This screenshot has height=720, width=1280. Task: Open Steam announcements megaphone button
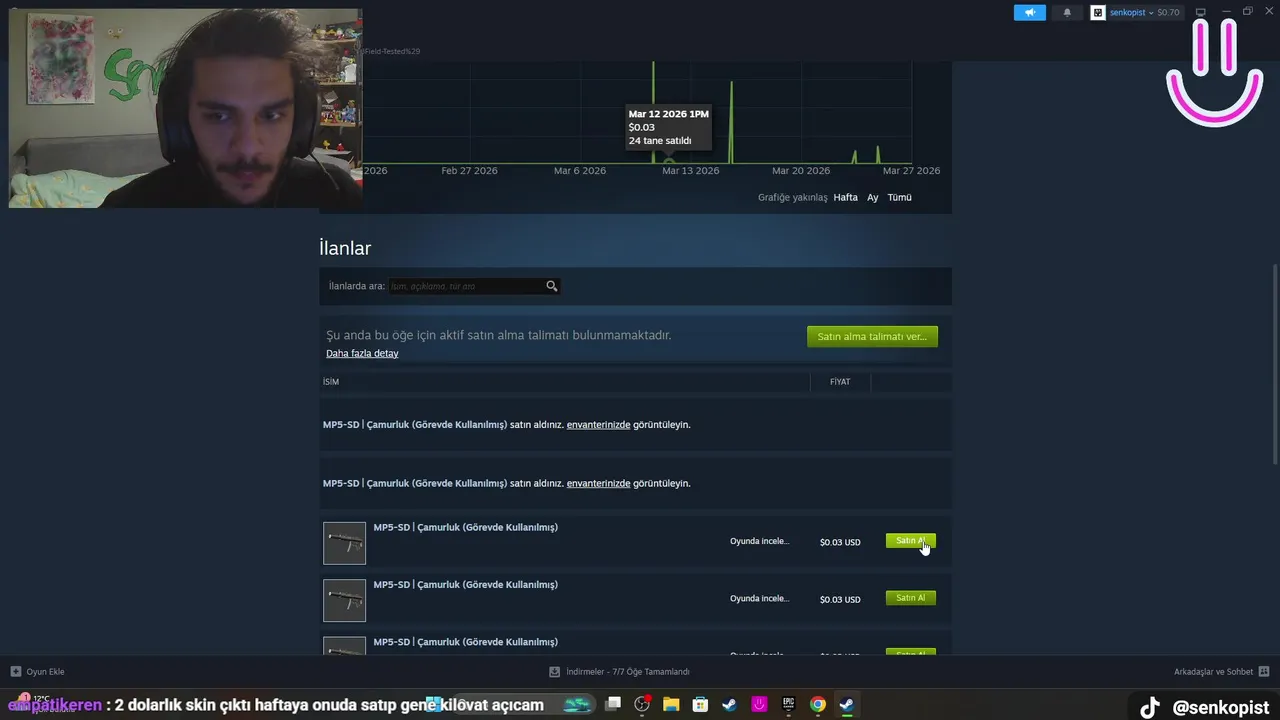pyautogui.click(x=1029, y=12)
